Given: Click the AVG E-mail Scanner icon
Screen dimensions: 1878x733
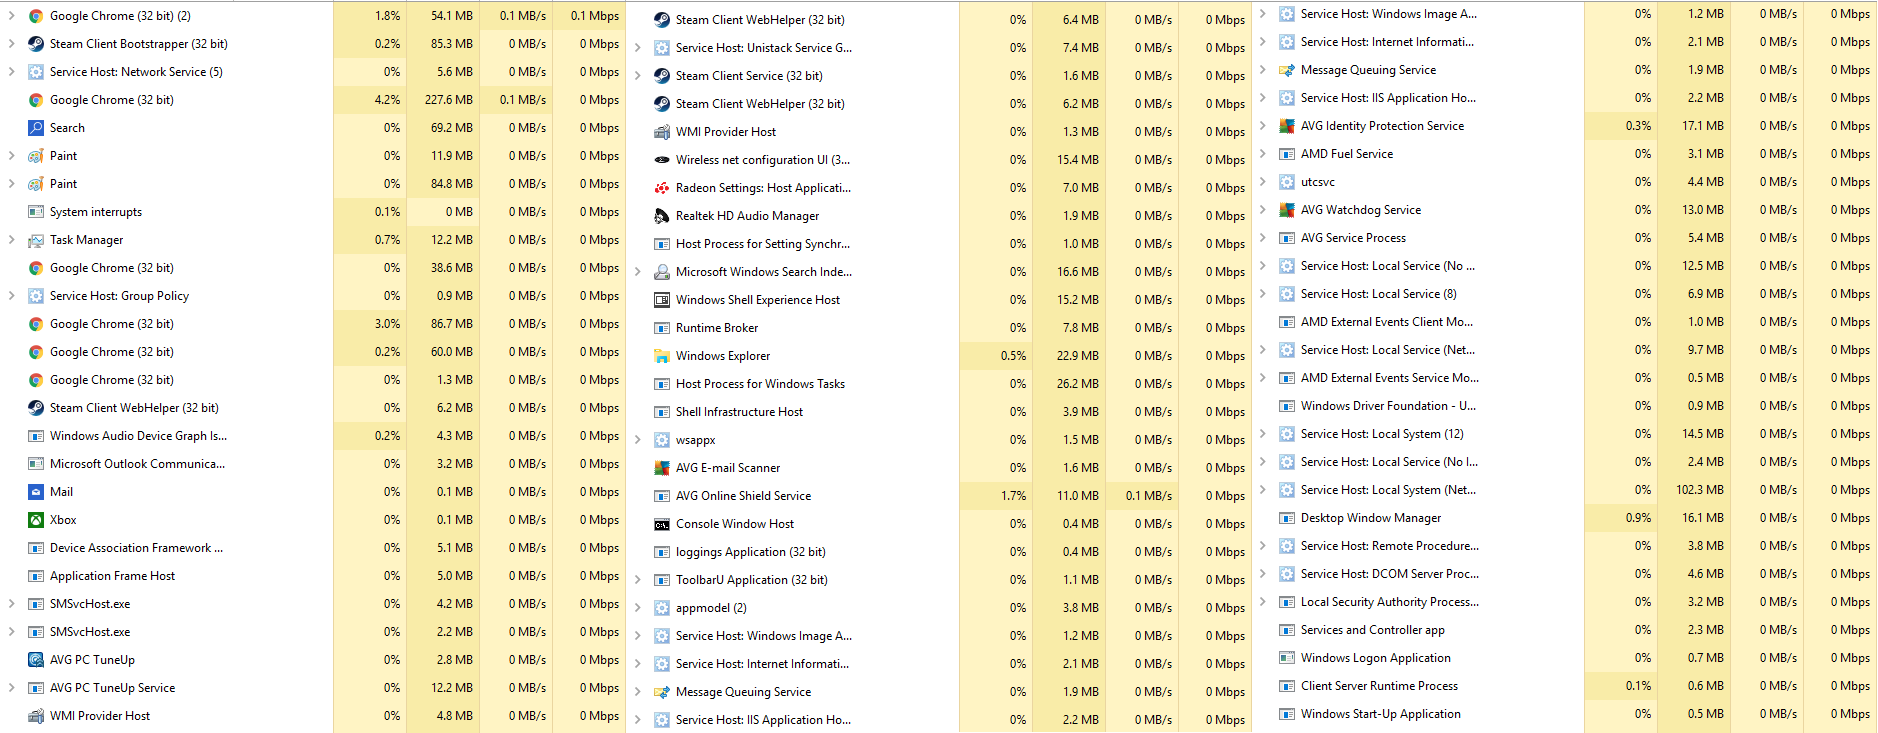Looking at the screenshot, I should tap(662, 468).
